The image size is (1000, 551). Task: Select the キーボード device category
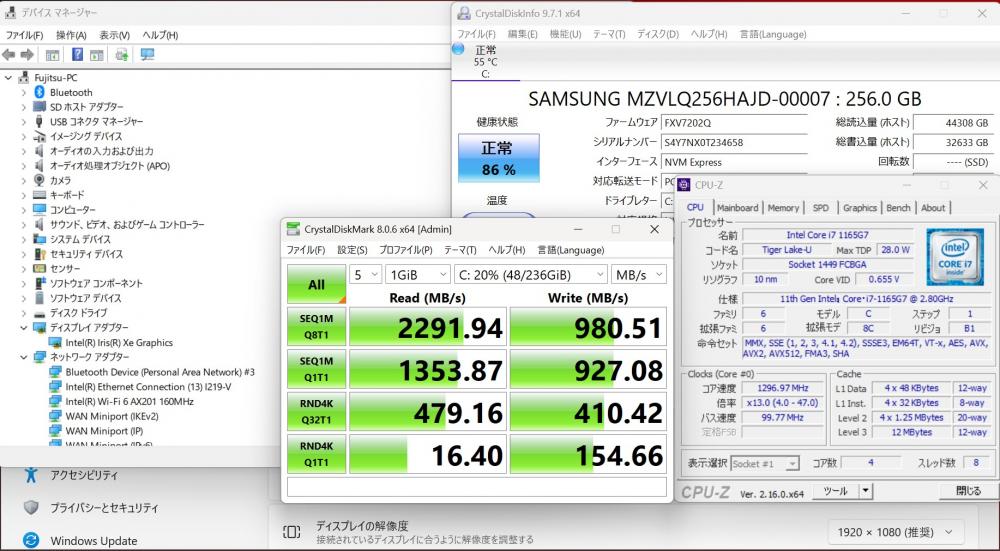pos(66,195)
